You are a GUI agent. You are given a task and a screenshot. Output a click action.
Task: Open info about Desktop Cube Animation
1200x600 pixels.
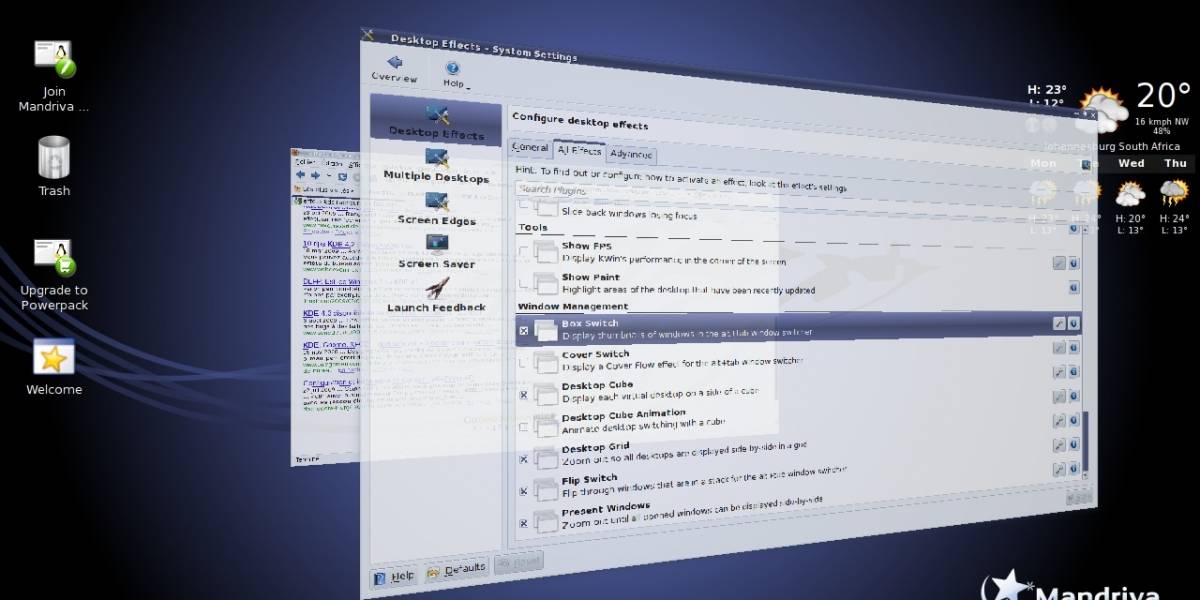[1074, 396]
